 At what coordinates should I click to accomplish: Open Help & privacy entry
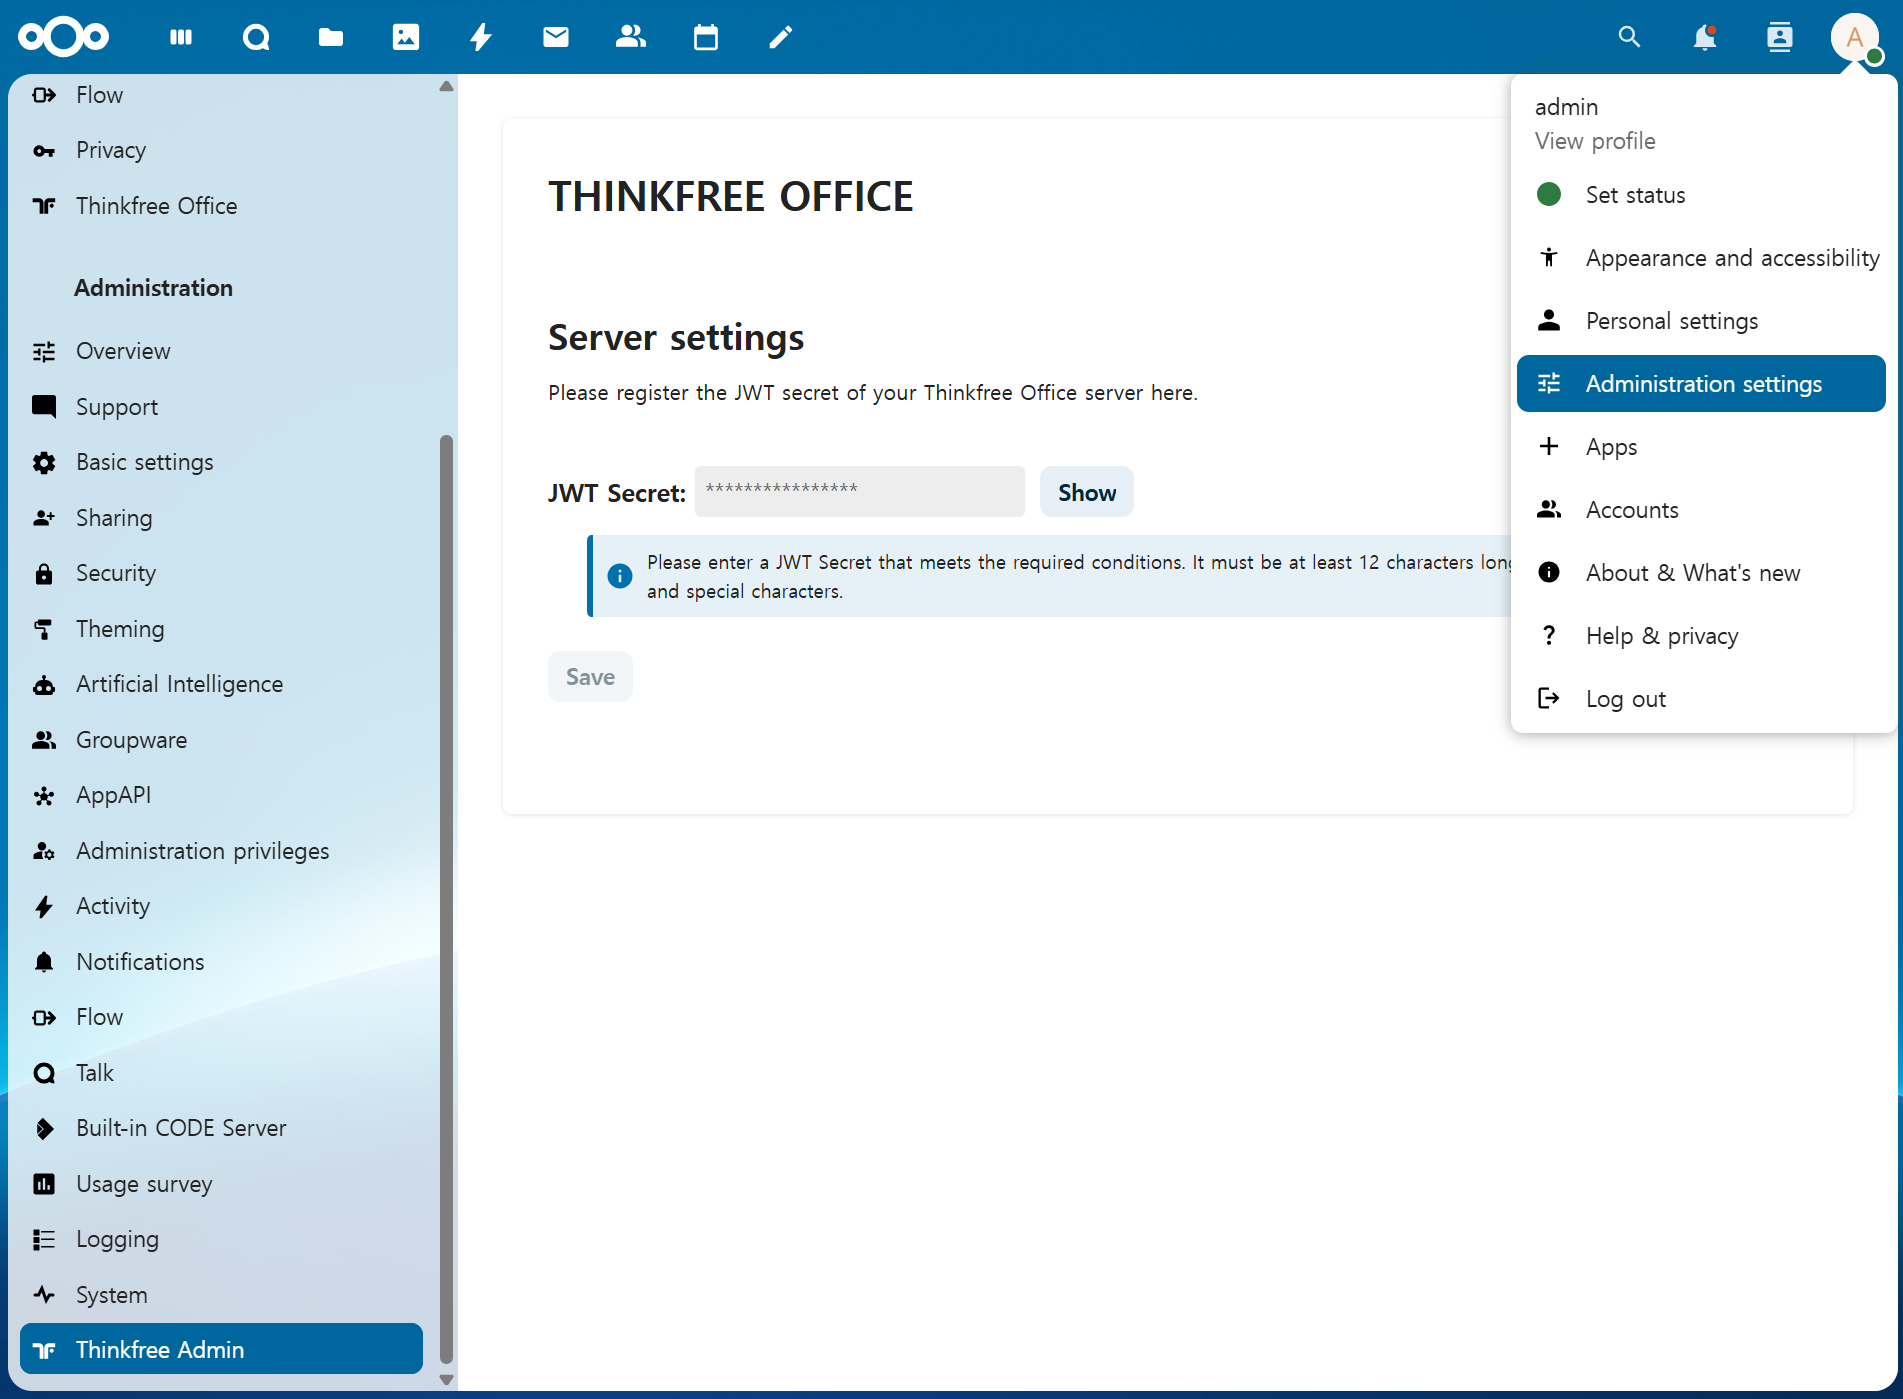(x=1701, y=636)
